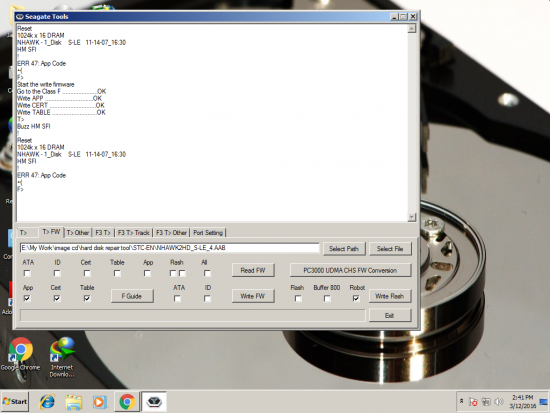Open Chrome from the taskbar

click(127, 402)
